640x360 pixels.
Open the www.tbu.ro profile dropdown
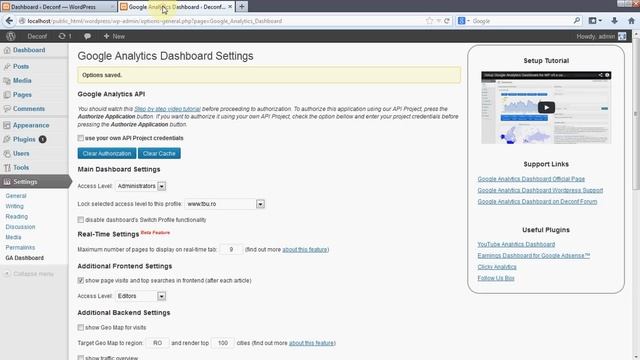[x=224, y=204]
